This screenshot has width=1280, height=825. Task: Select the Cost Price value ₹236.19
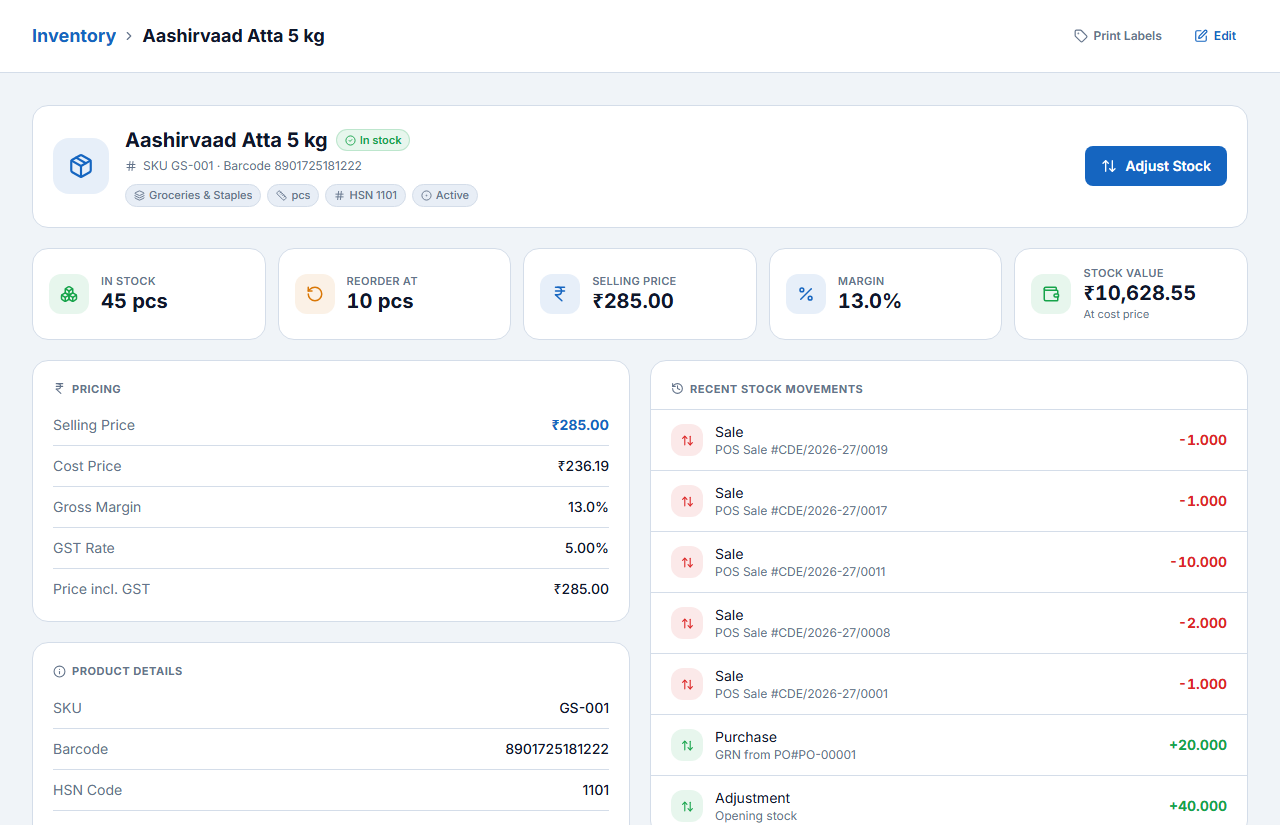[x=583, y=466]
